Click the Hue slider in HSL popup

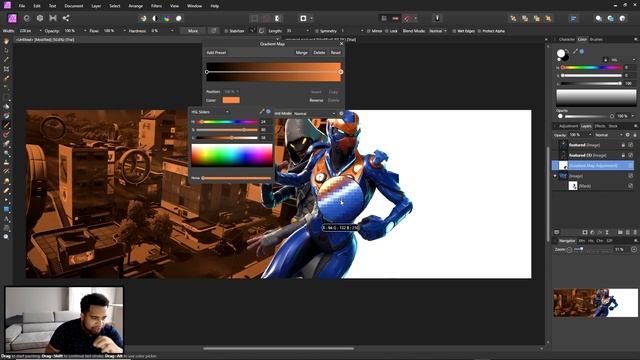pyautogui.click(x=227, y=122)
